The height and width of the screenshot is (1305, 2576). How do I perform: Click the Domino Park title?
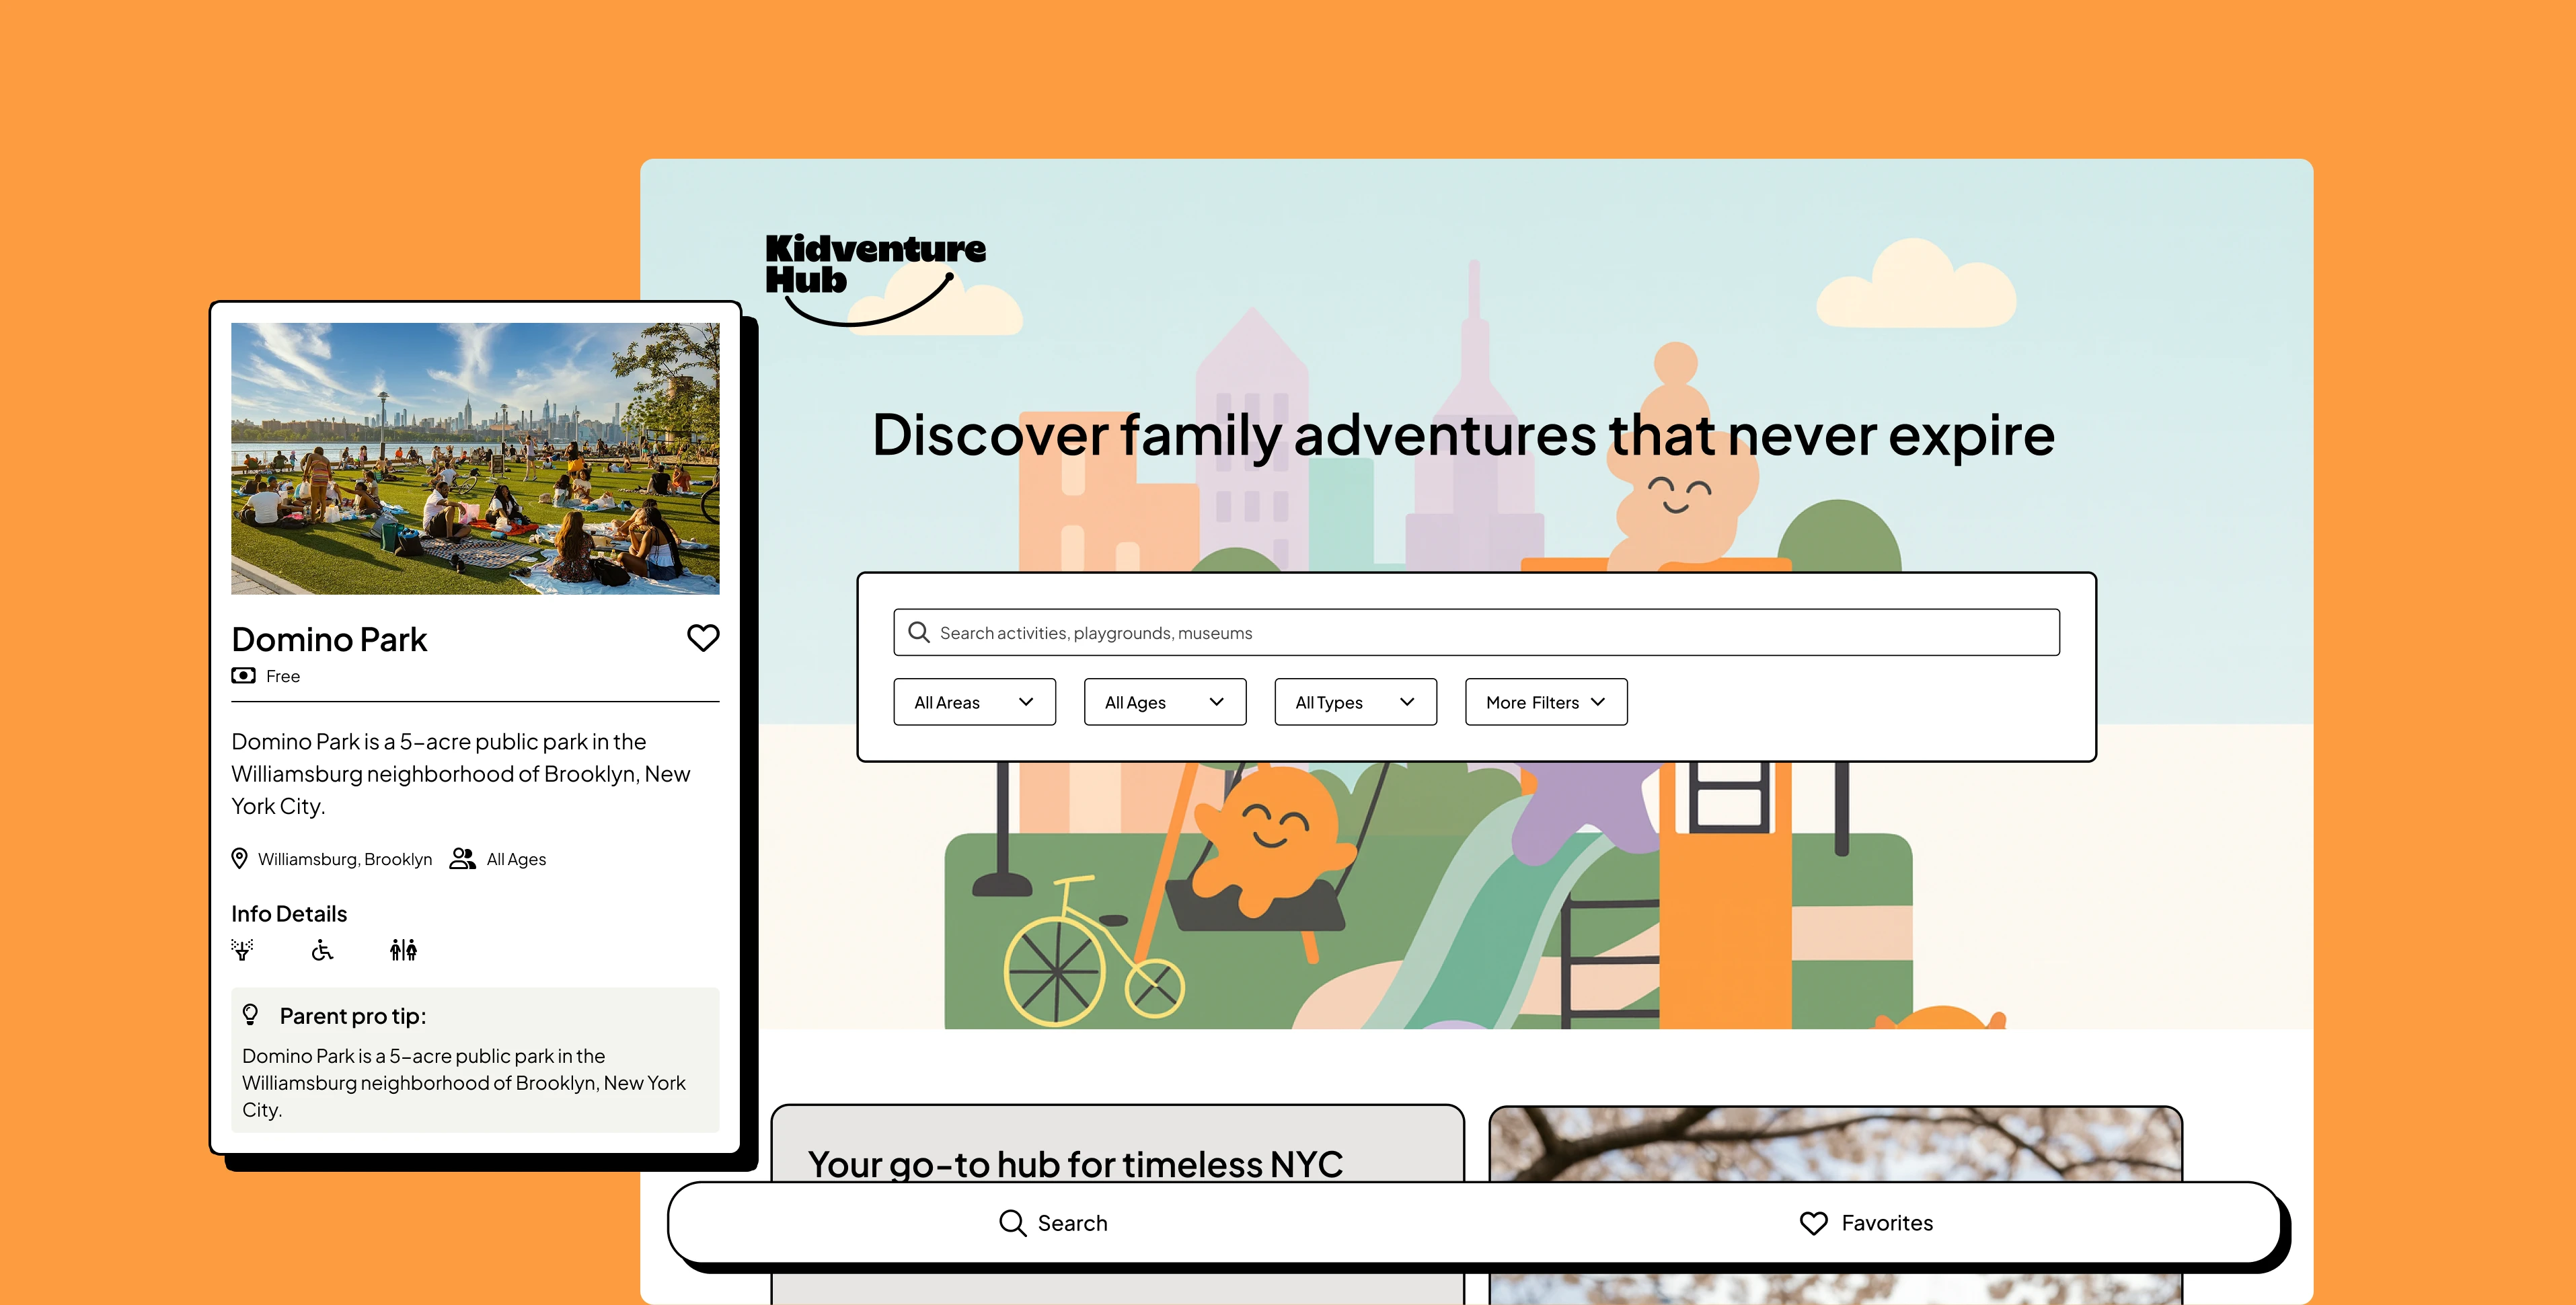tap(329, 640)
